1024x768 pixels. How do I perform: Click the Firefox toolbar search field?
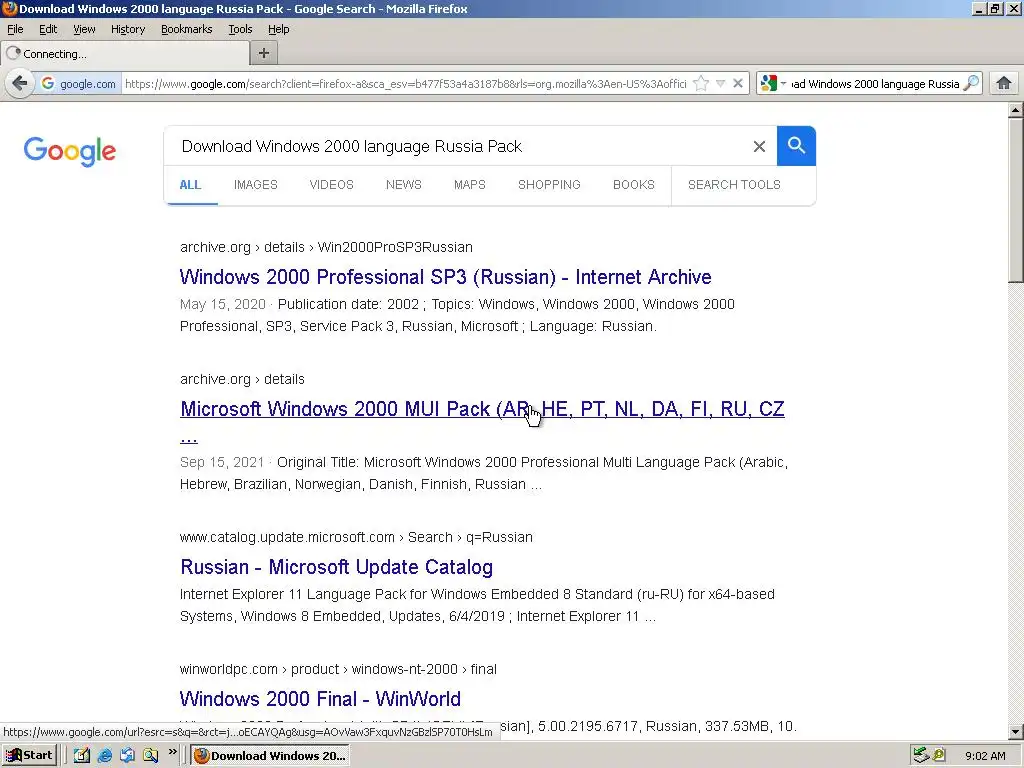pyautogui.click(x=875, y=84)
